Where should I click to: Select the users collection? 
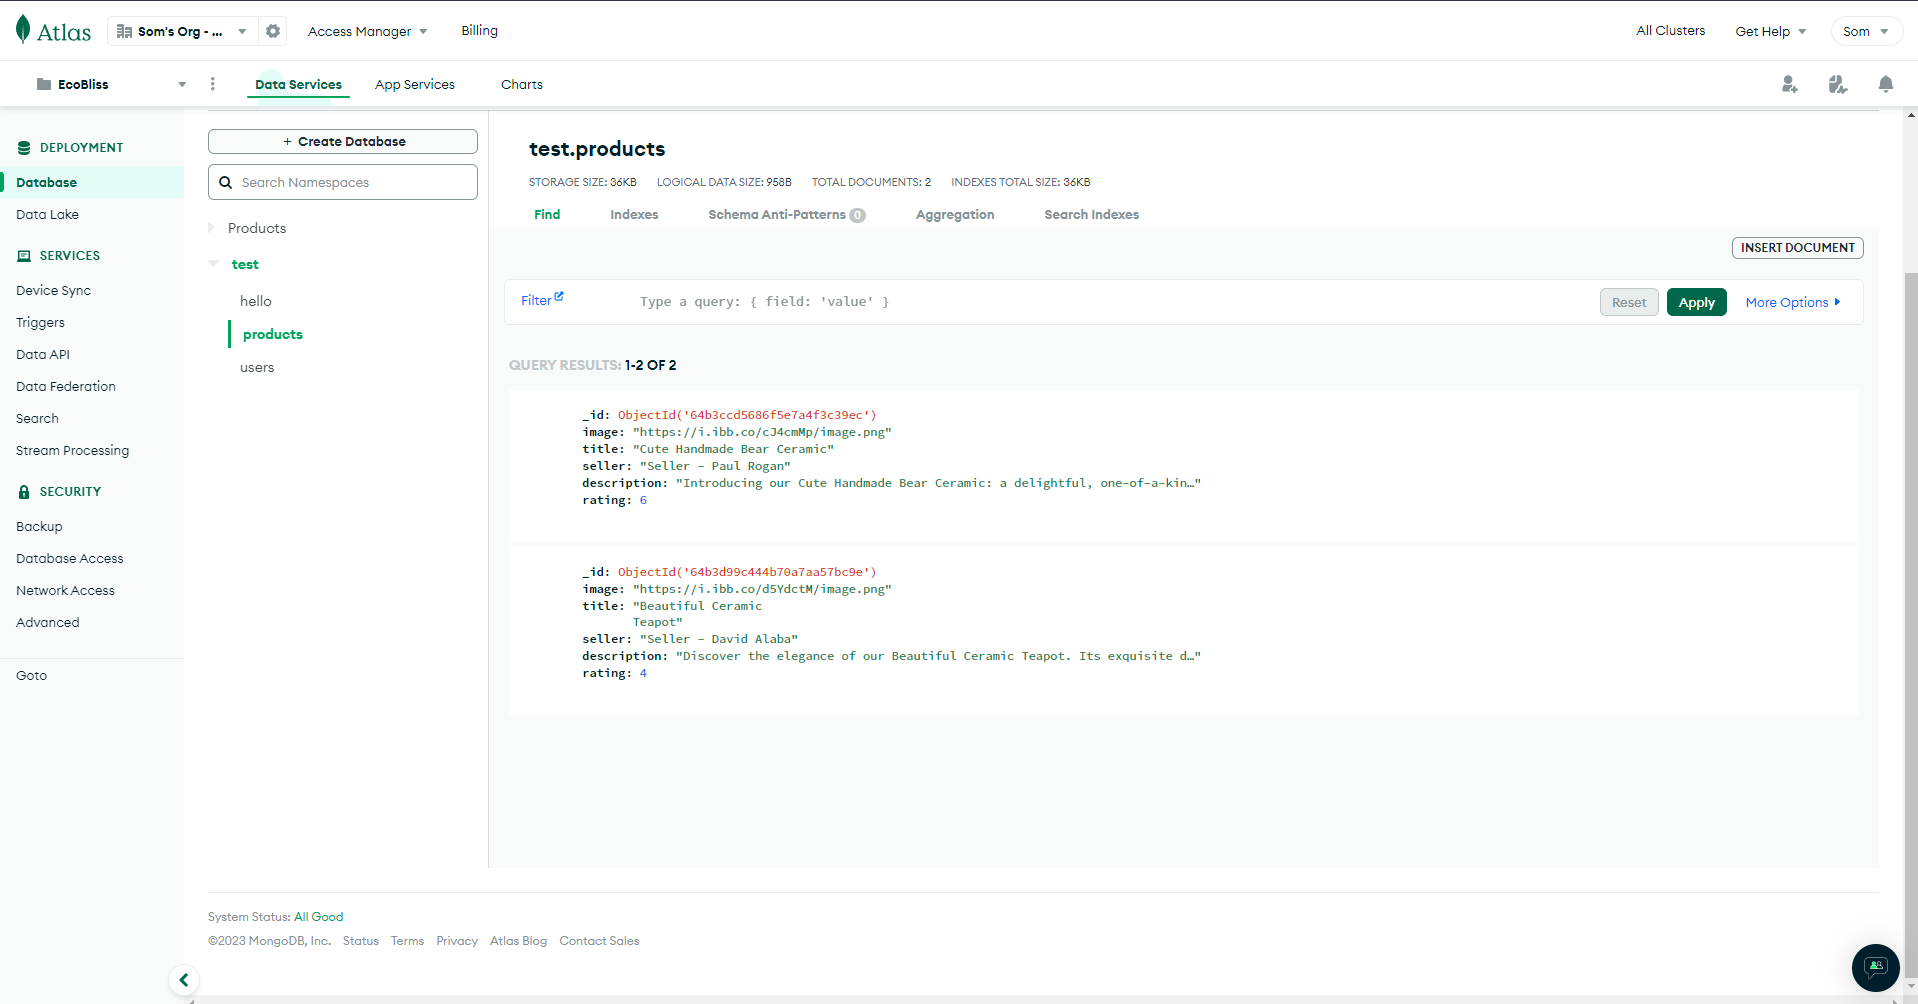pyautogui.click(x=257, y=367)
